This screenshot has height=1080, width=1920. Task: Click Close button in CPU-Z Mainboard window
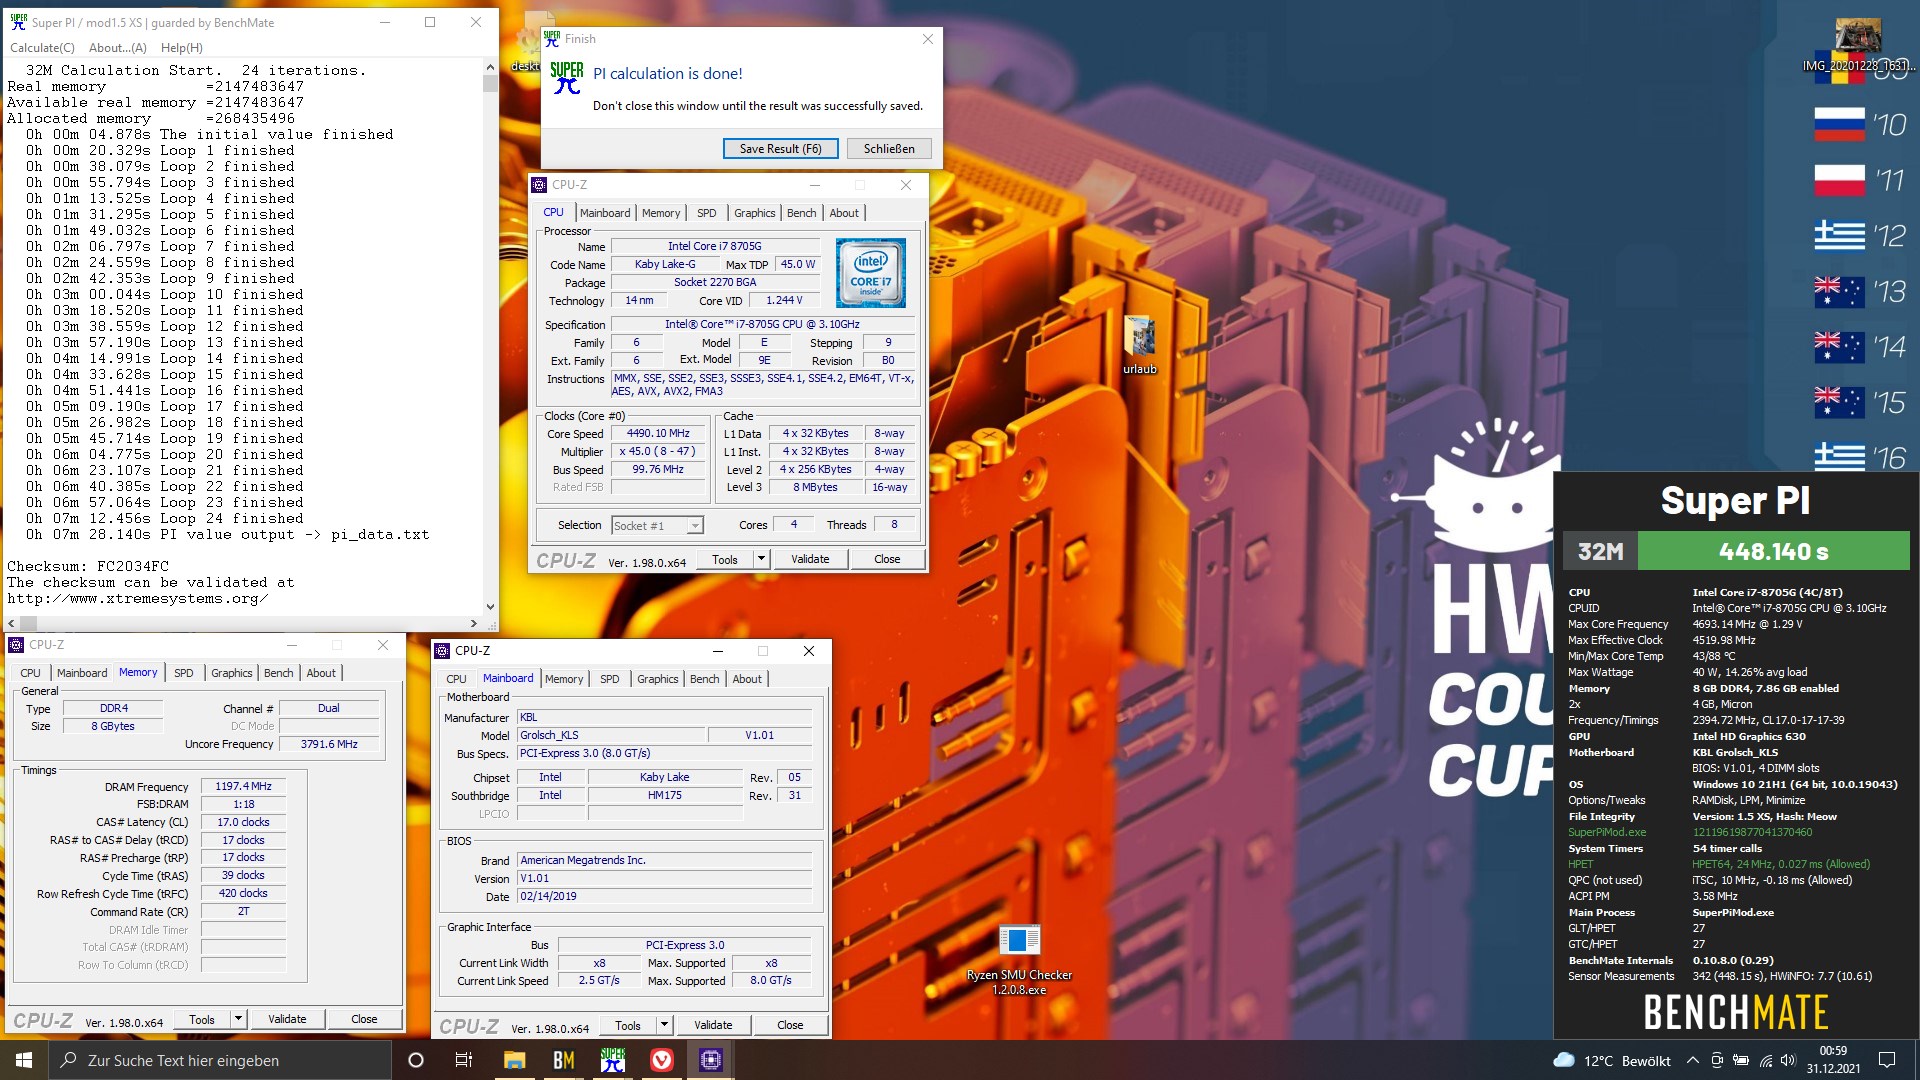pyautogui.click(x=790, y=1025)
